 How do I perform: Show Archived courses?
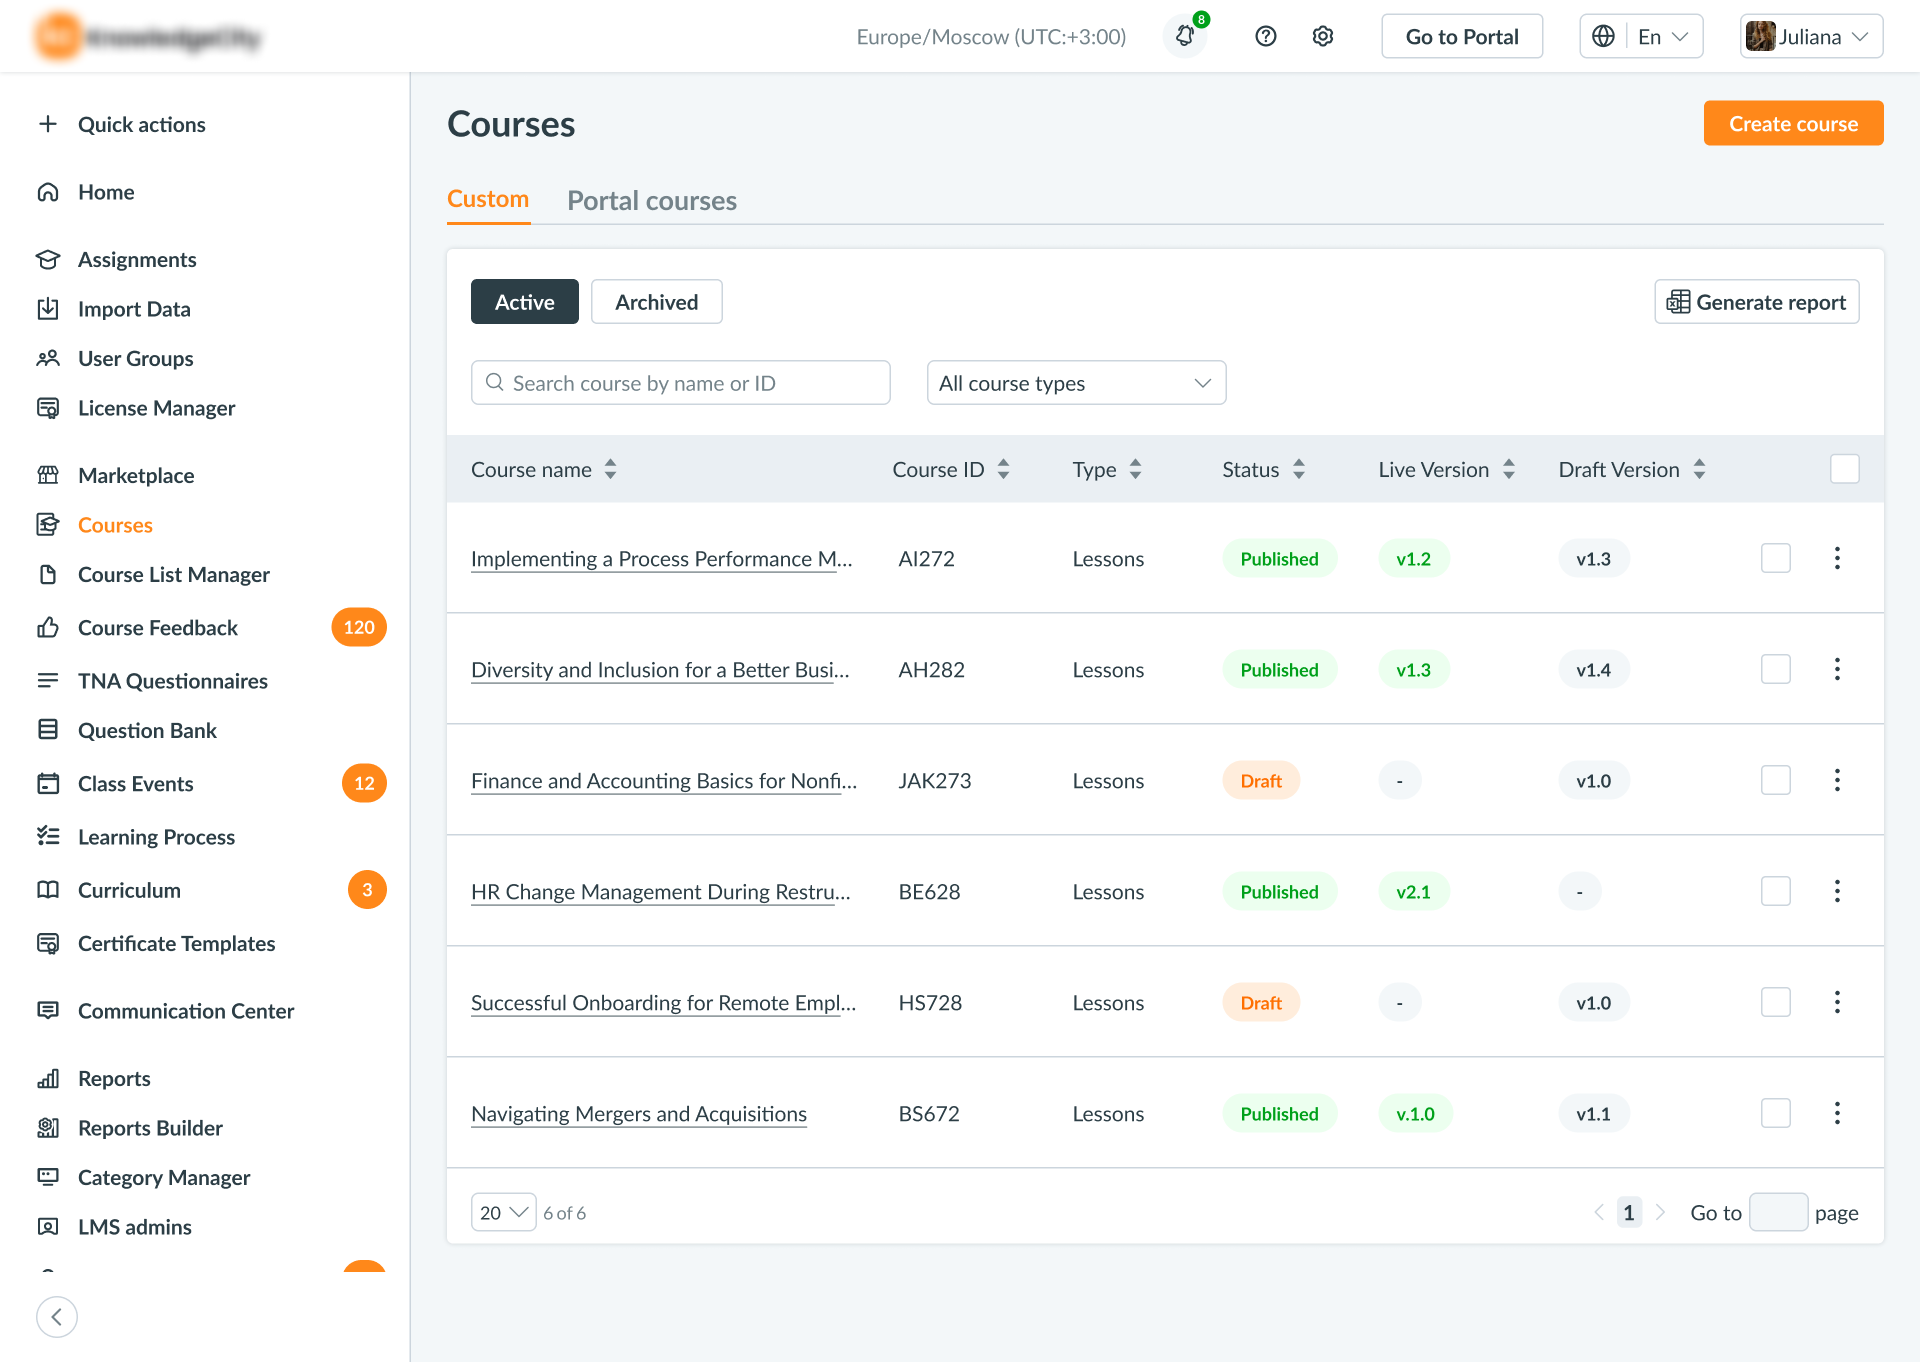pyautogui.click(x=657, y=302)
